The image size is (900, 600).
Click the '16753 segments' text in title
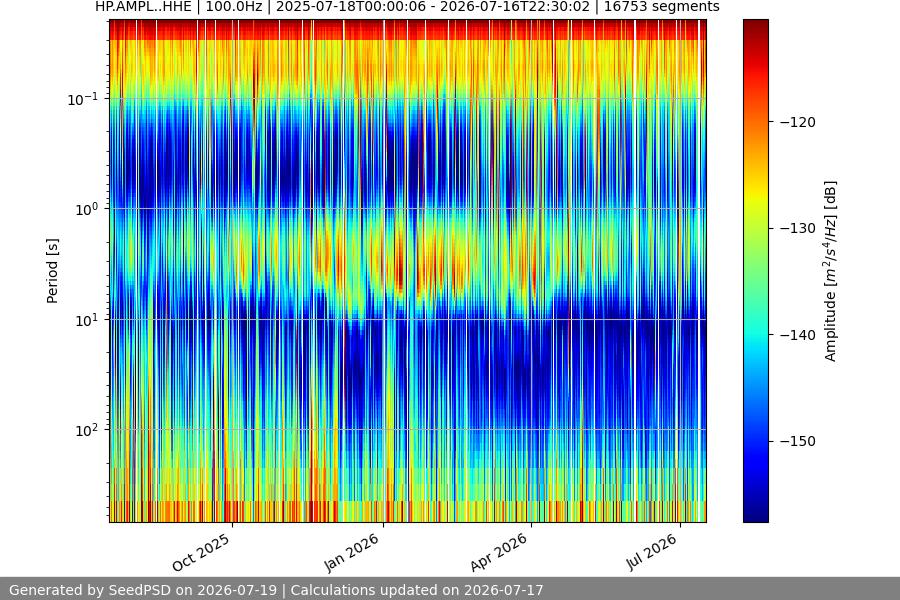(x=661, y=7)
